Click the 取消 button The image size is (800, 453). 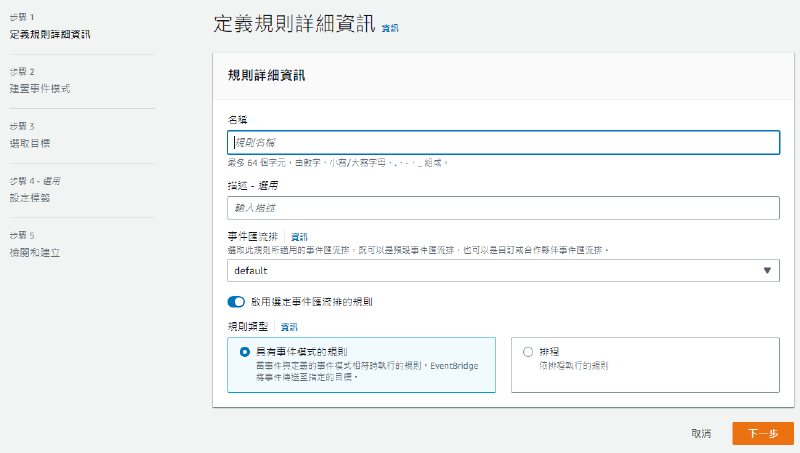click(x=701, y=433)
